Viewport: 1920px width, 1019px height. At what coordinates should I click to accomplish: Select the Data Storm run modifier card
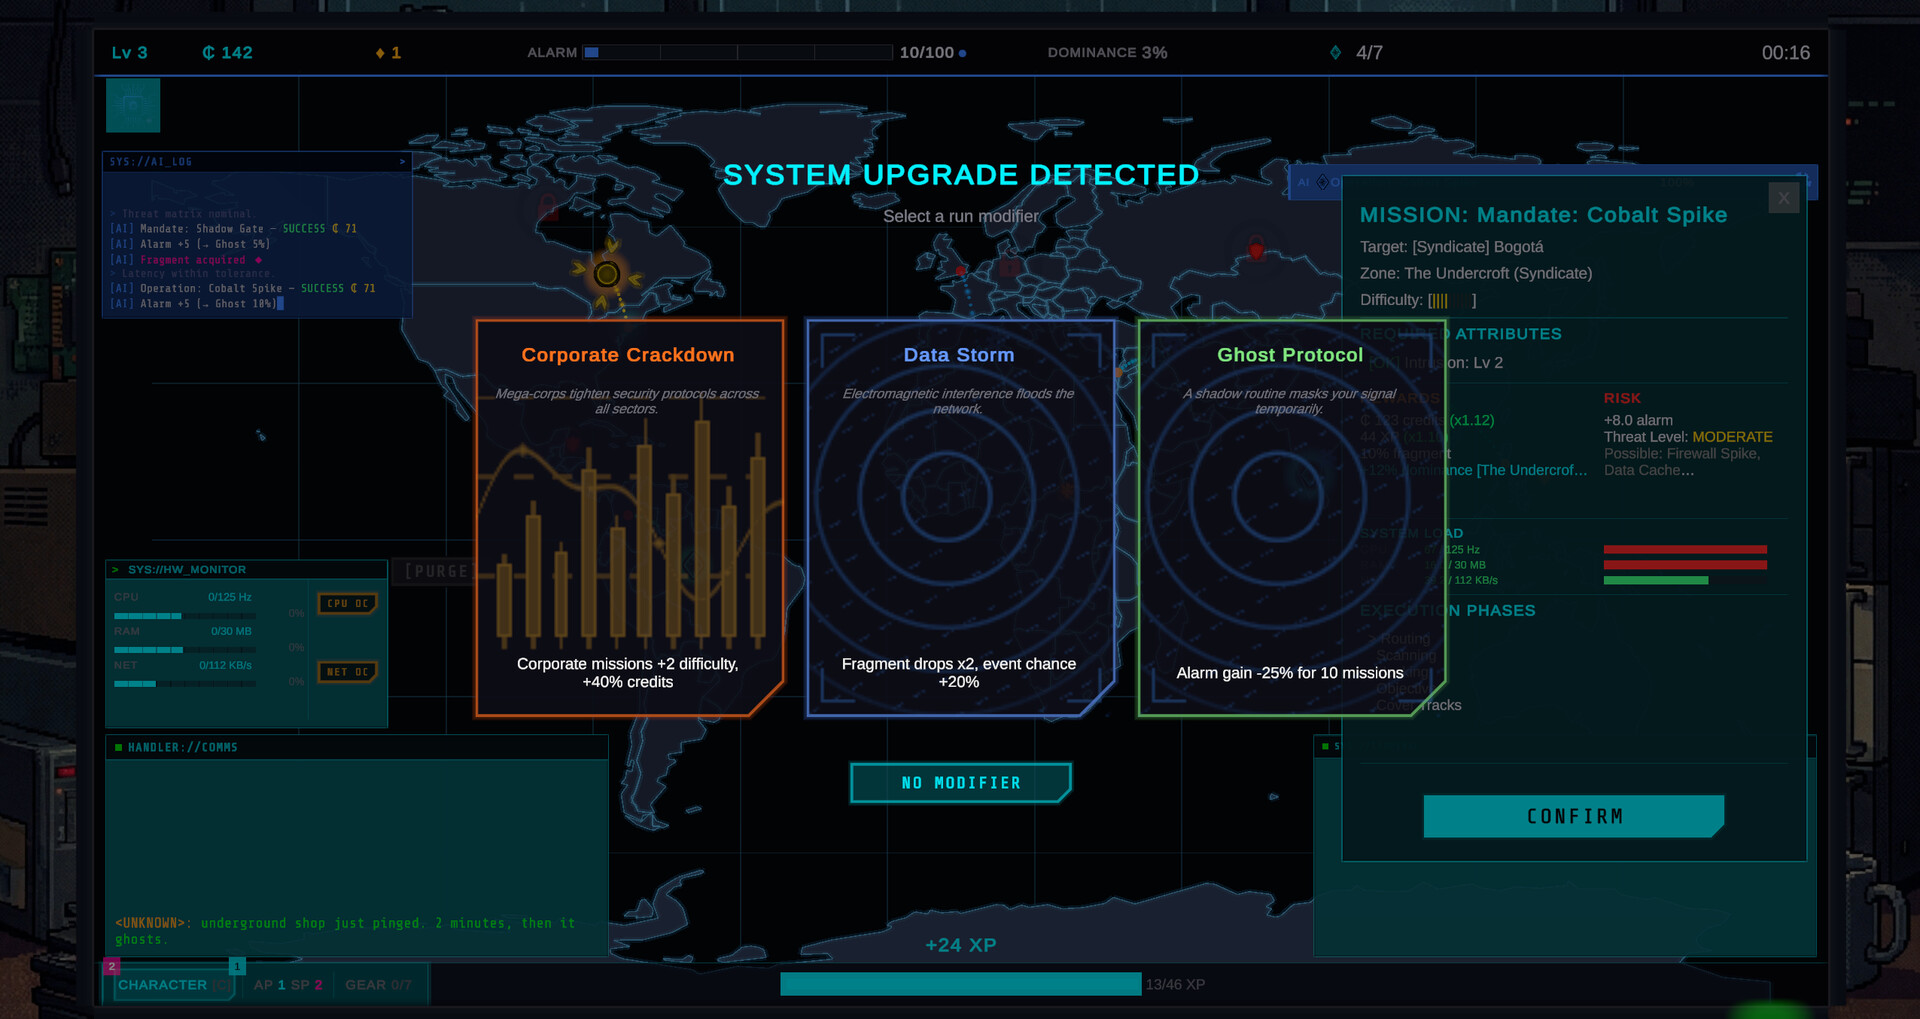point(959,515)
